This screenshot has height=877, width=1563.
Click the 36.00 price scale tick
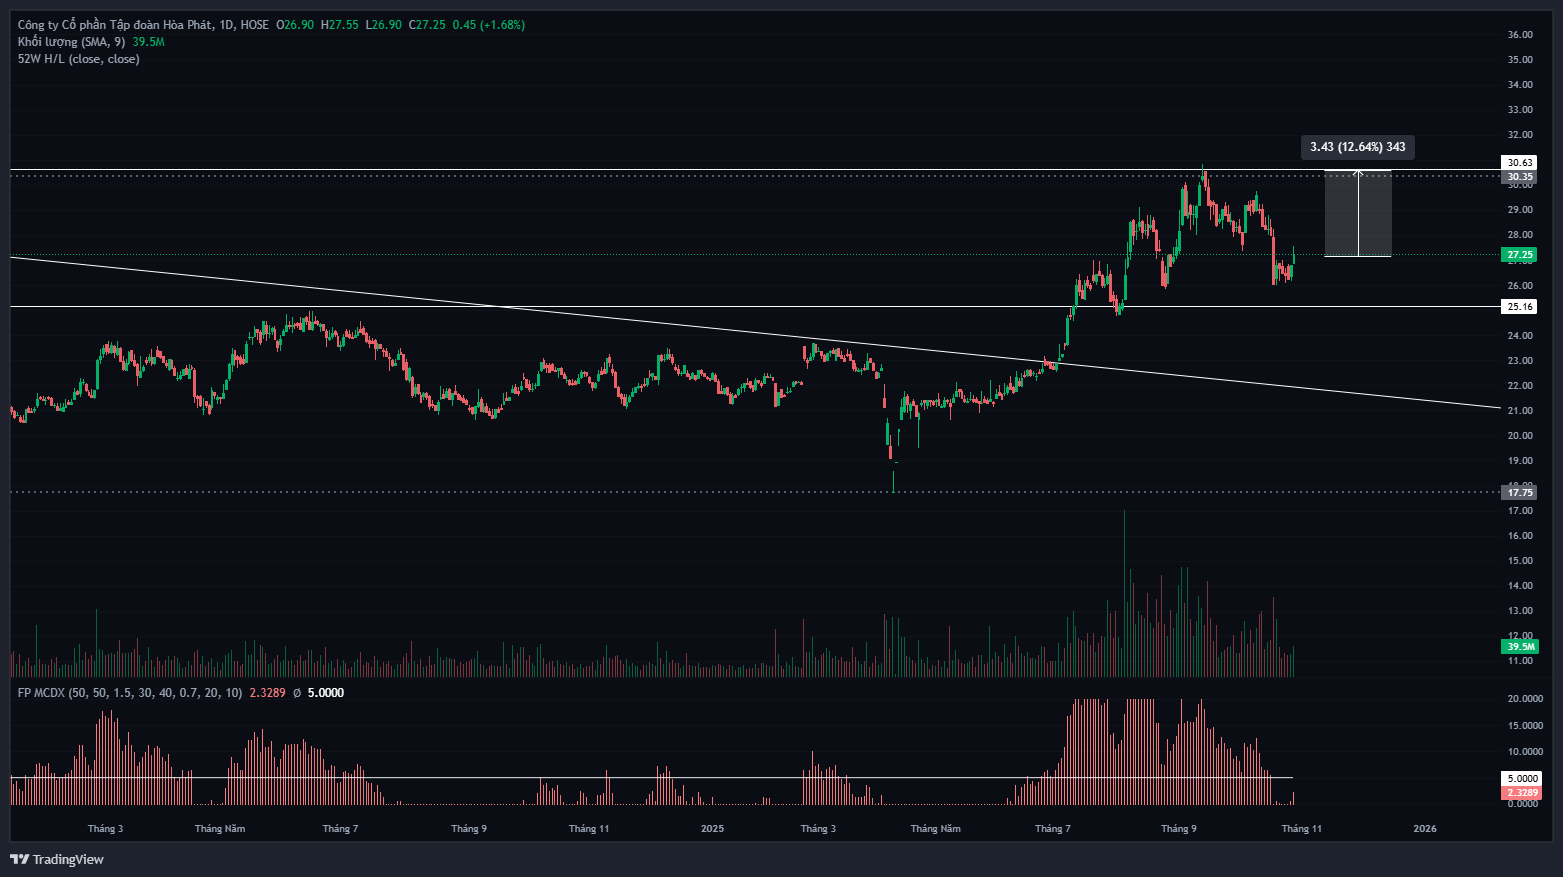click(x=1520, y=35)
